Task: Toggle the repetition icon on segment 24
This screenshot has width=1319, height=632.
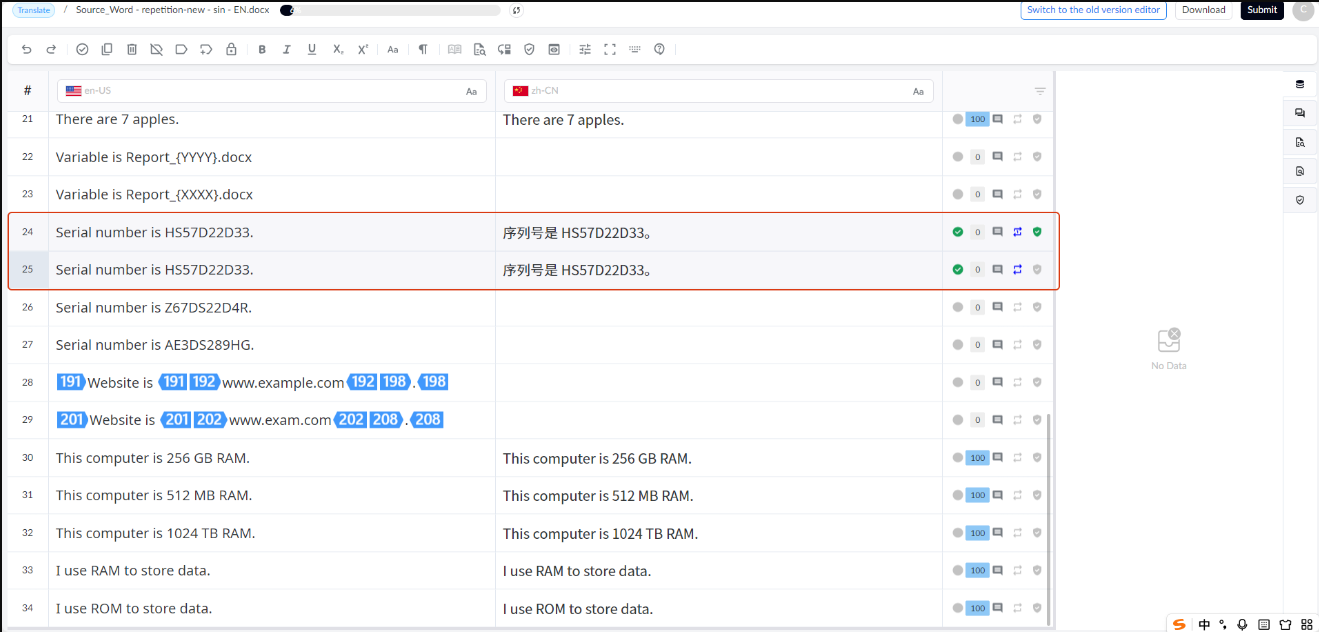Action: [x=1017, y=232]
